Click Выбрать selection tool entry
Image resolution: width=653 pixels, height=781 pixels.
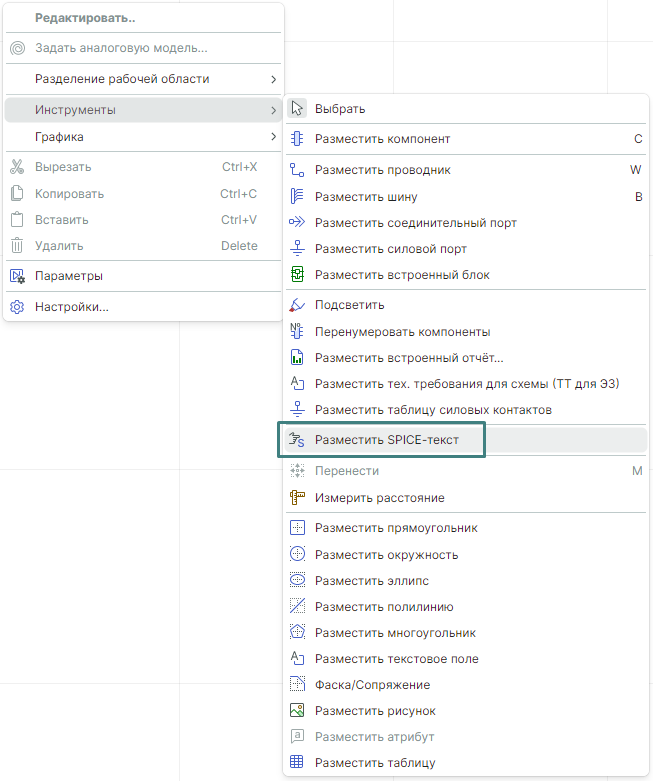click(x=340, y=109)
